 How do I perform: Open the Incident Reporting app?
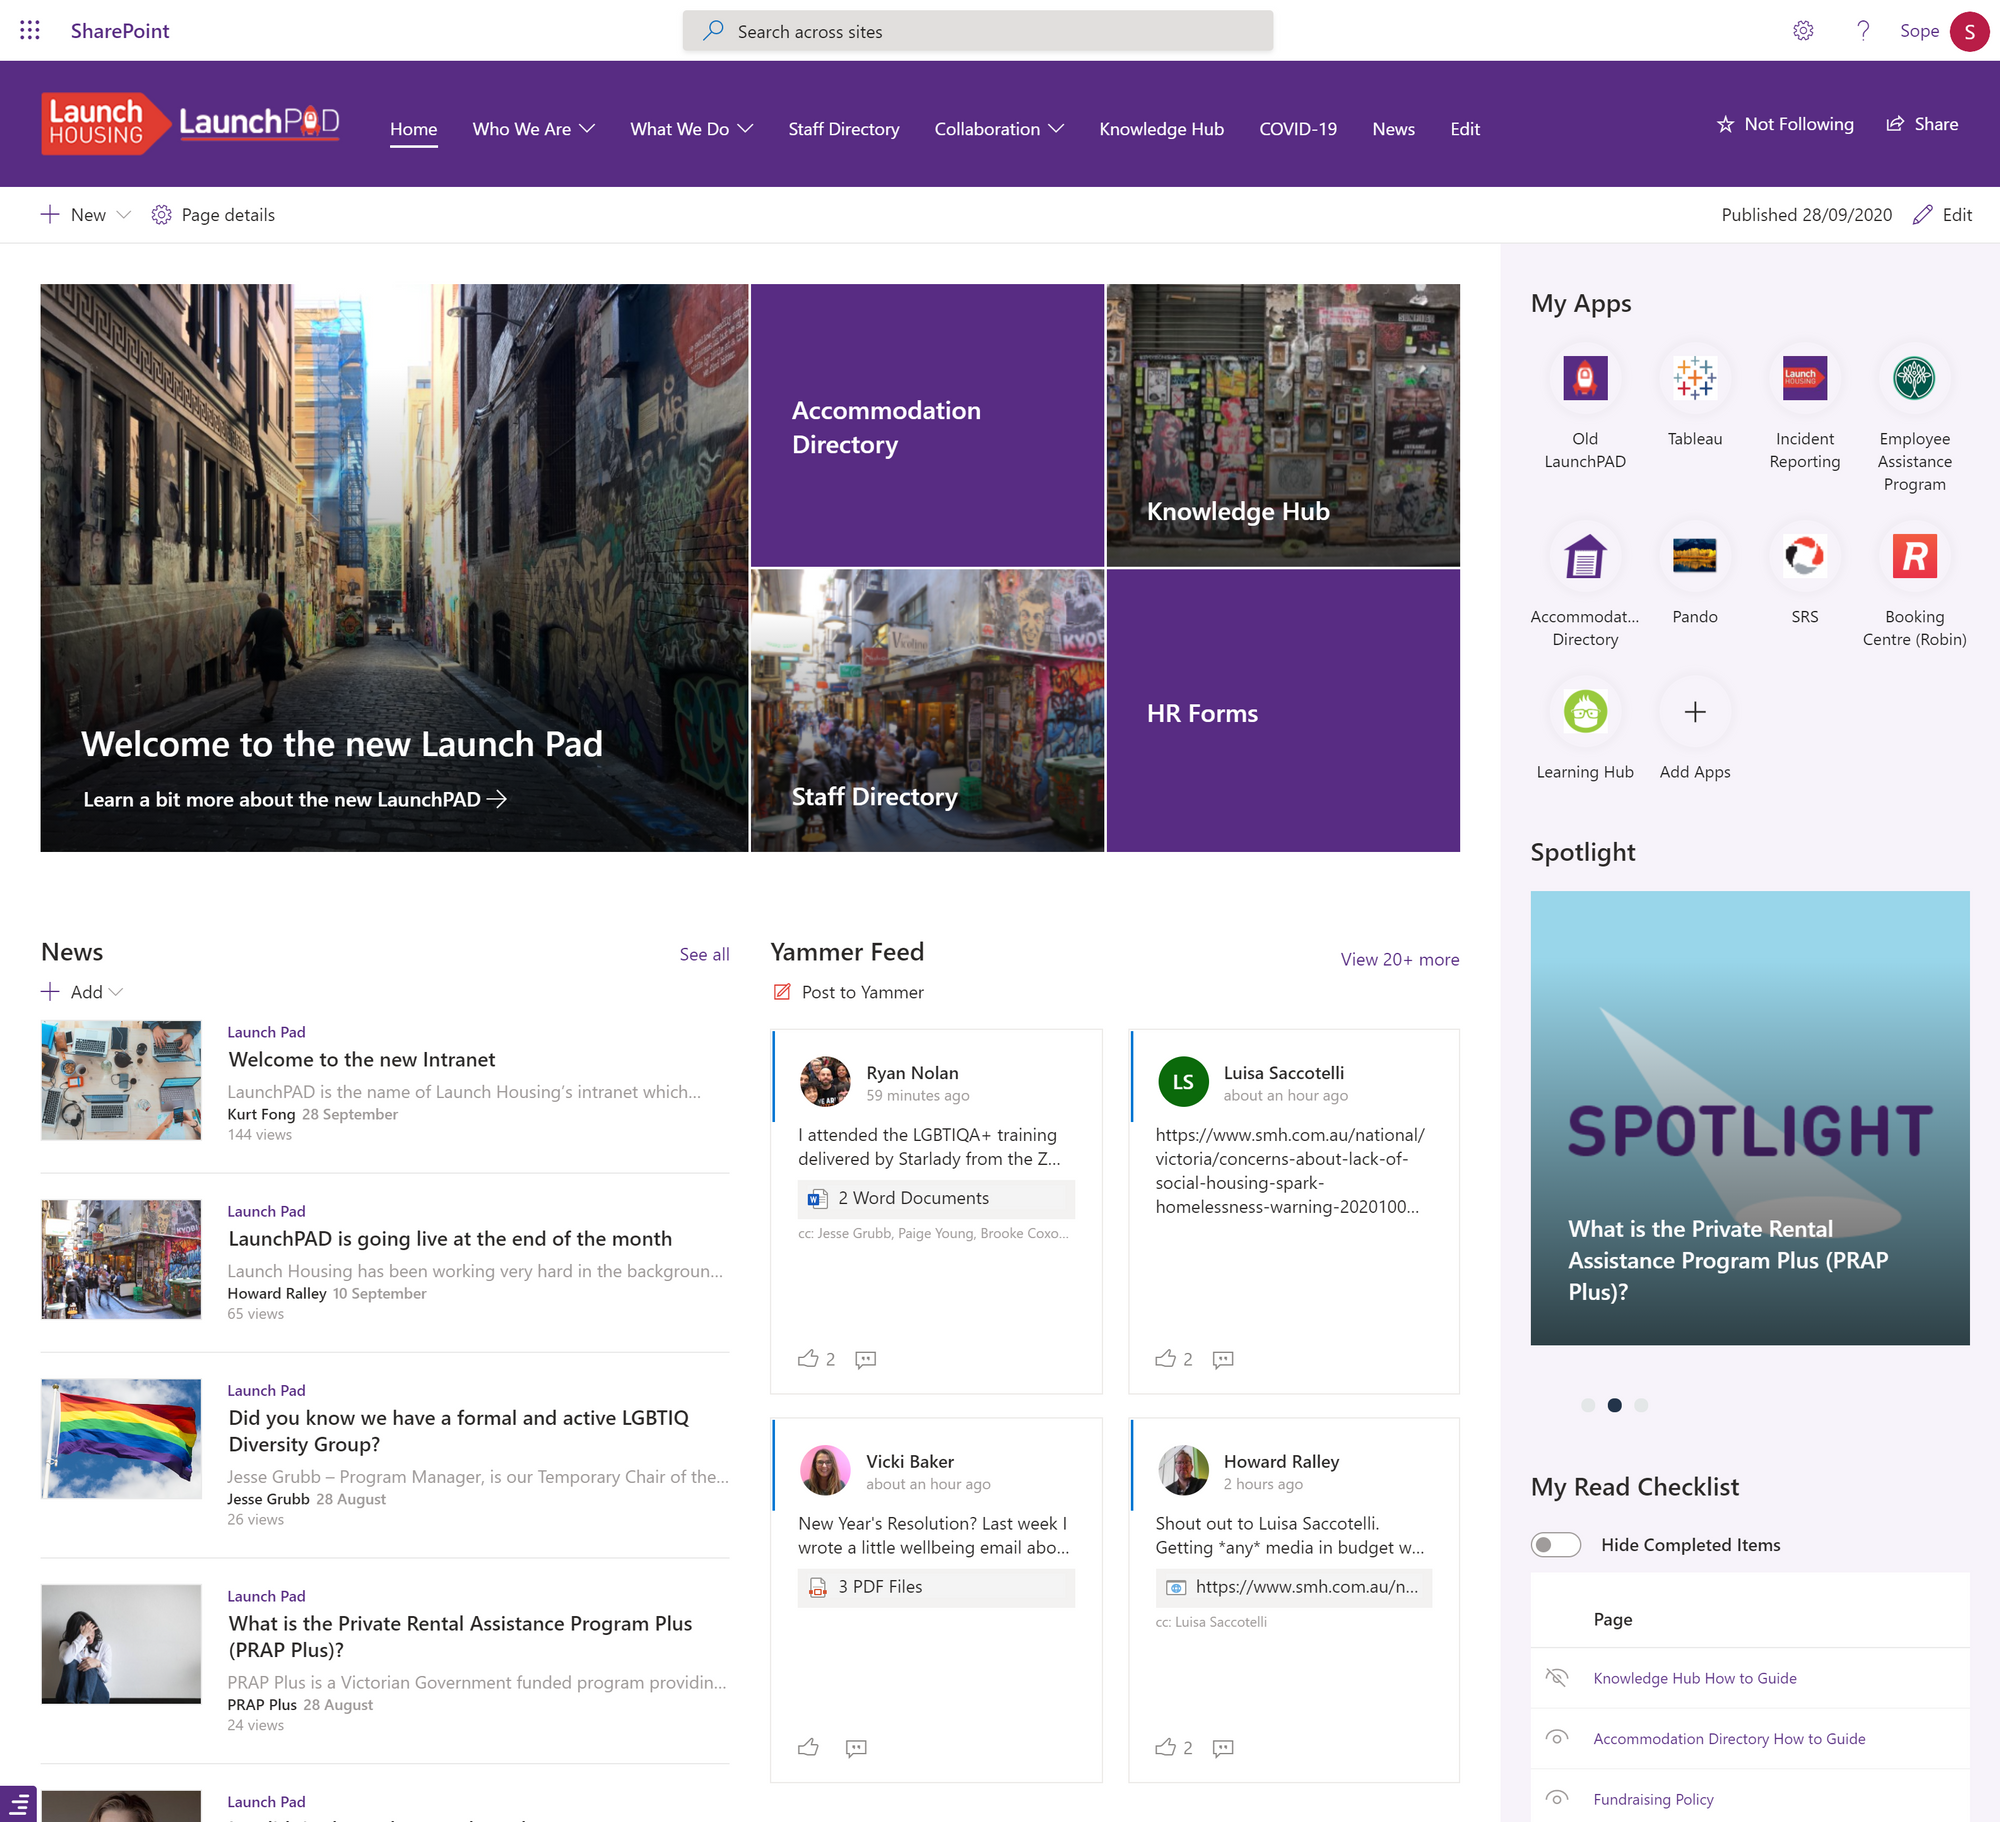[1805, 378]
